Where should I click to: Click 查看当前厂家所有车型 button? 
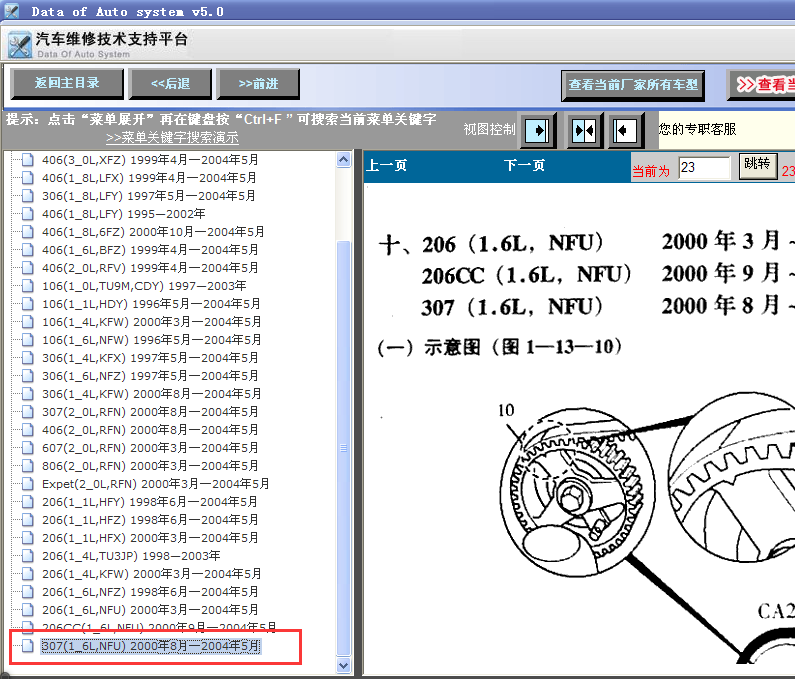pos(633,85)
